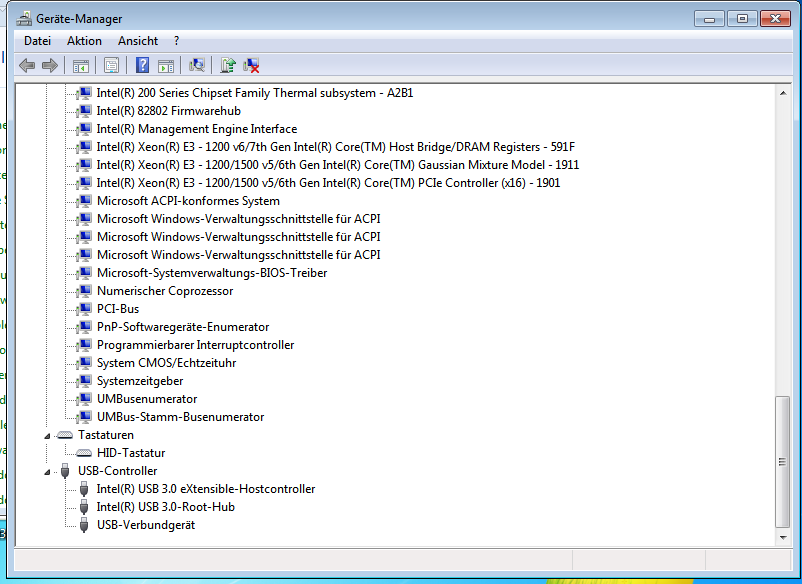Open the Properties toolbar icon
The width and height of the screenshot is (802, 584).
111,65
